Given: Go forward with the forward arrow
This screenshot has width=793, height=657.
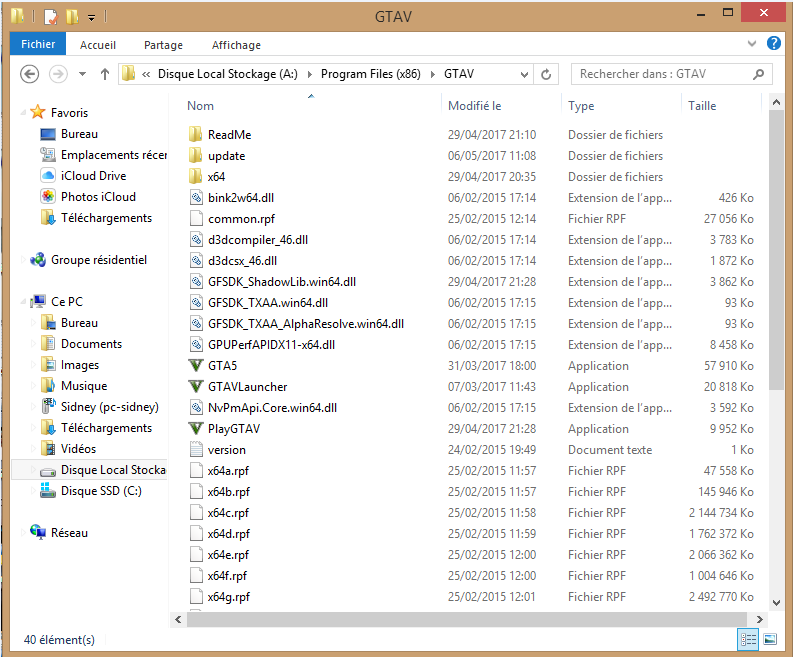Looking at the screenshot, I should 58,74.
